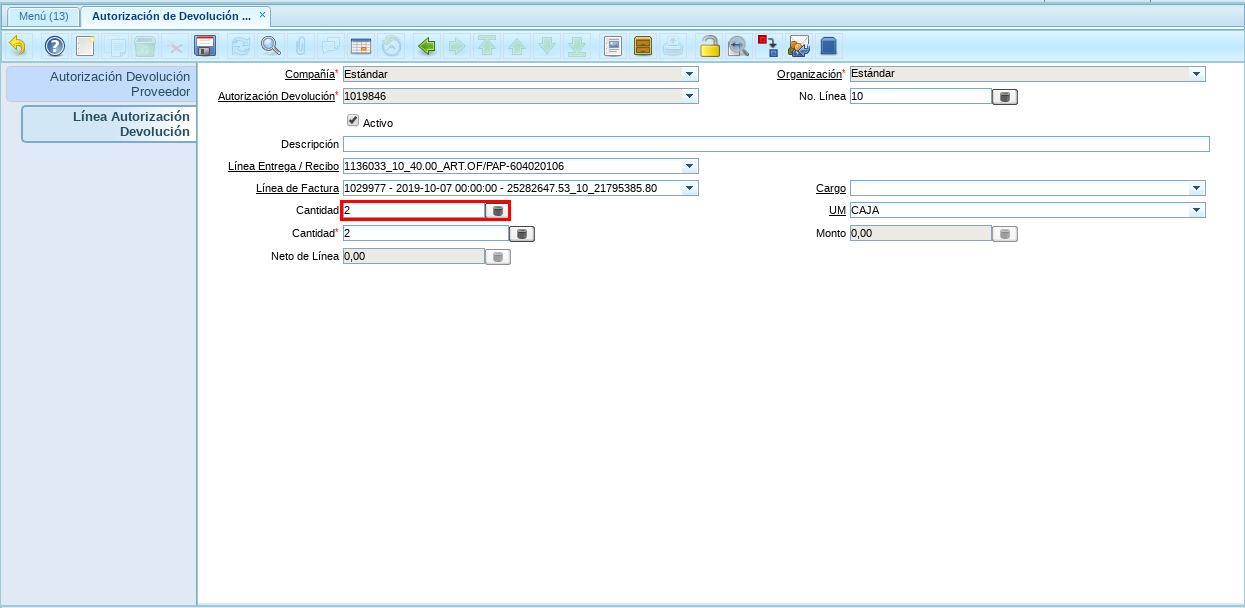Open Autorización Devolución Proveedor side tab
The image size is (1245, 608).
[100, 84]
